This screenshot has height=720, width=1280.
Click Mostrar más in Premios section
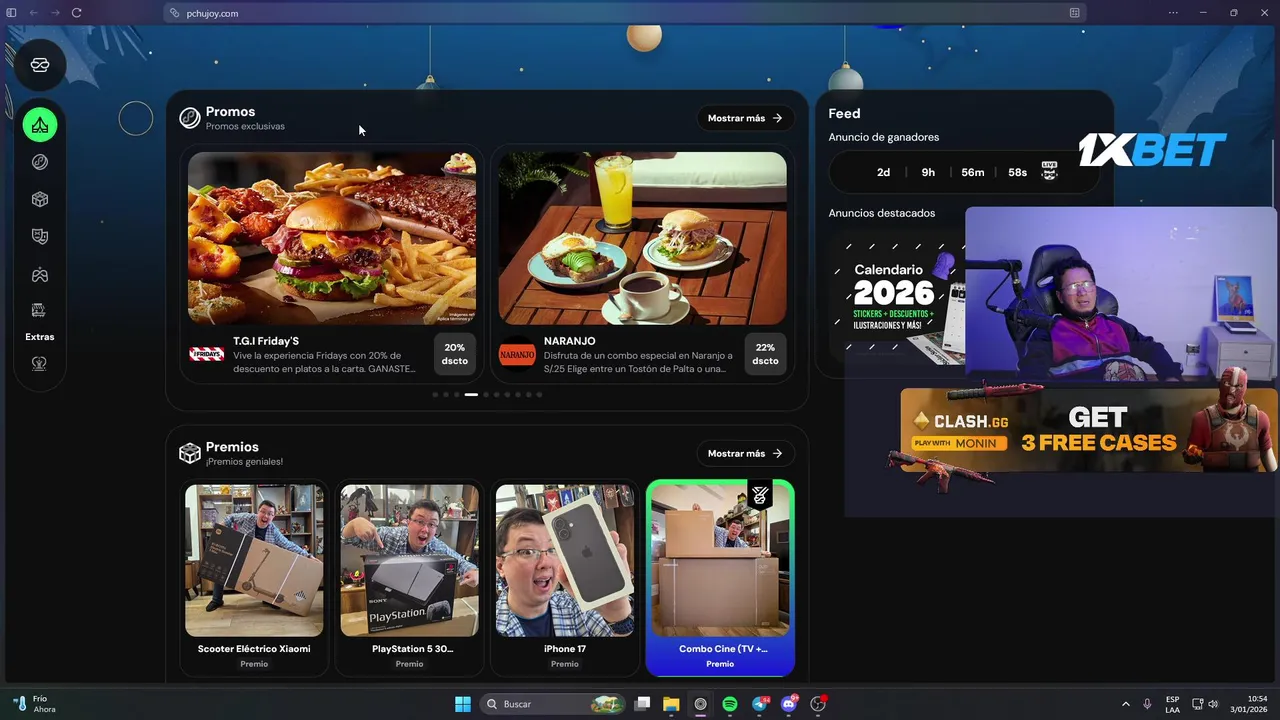(x=745, y=454)
